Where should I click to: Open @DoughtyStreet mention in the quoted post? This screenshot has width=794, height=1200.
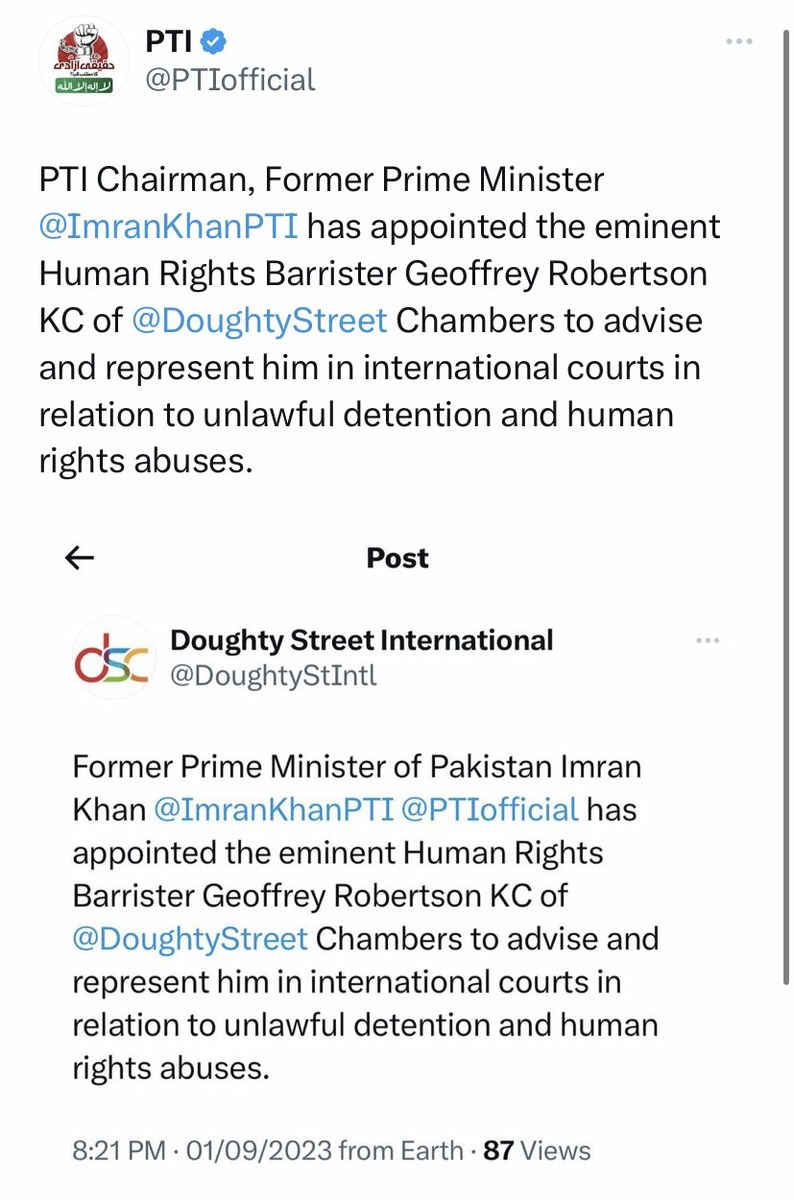point(190,940)
